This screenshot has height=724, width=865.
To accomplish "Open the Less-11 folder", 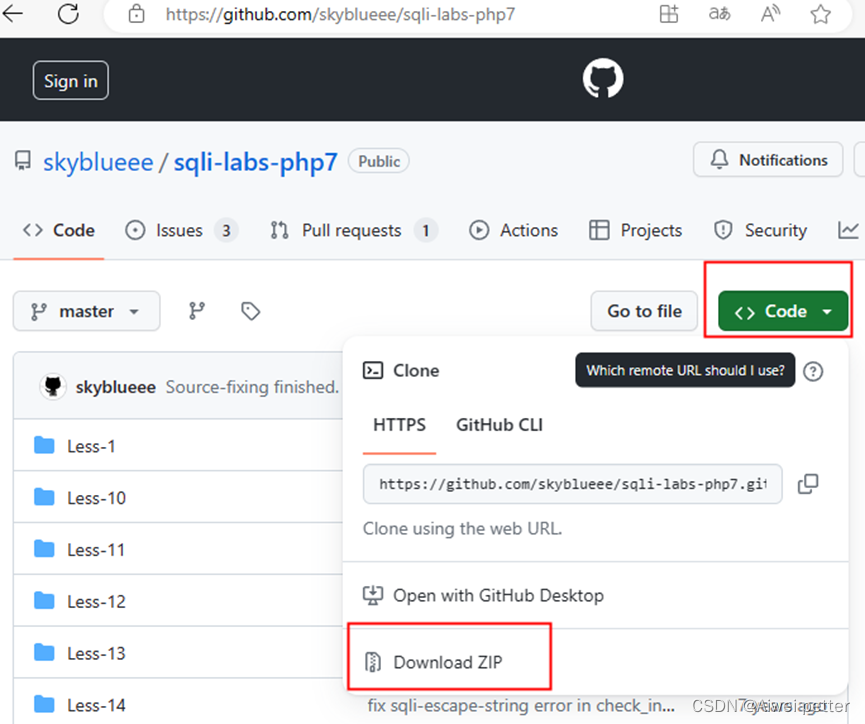I will (96, 550).
